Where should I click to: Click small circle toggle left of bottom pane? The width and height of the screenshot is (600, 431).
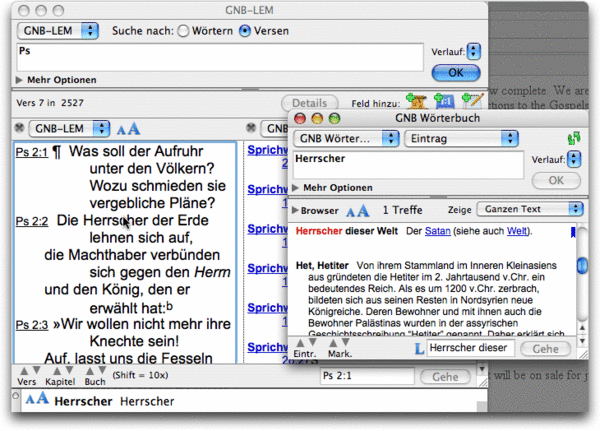[x=16, y=395]
